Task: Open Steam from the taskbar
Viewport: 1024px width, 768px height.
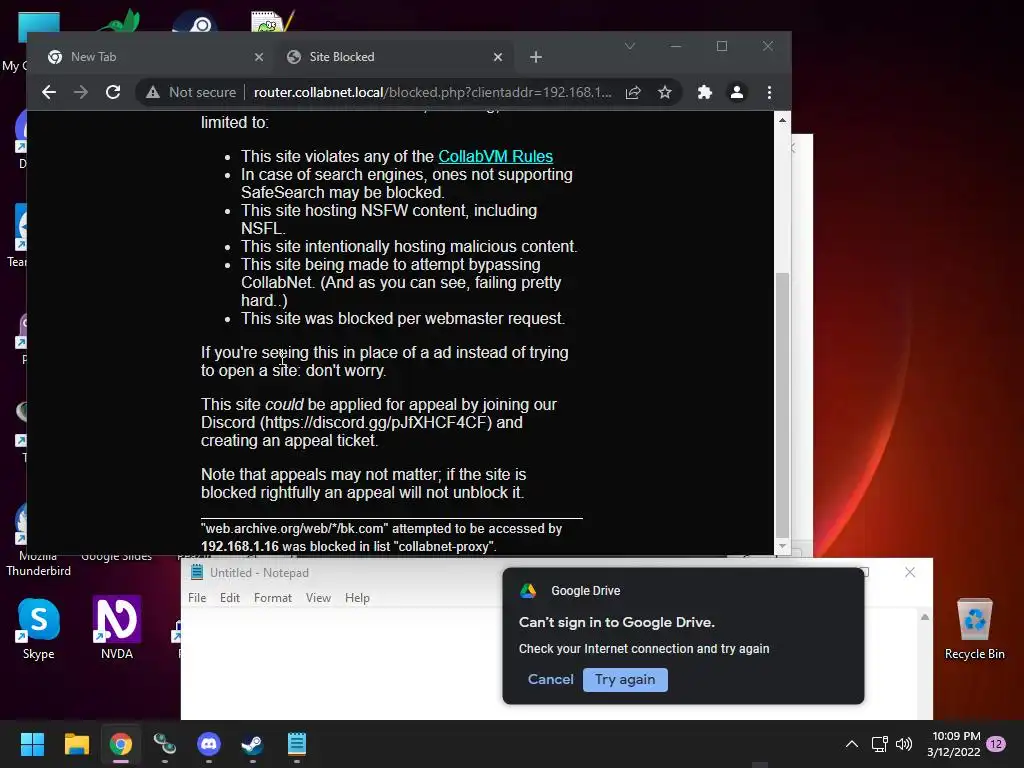Action: (253, 744)
